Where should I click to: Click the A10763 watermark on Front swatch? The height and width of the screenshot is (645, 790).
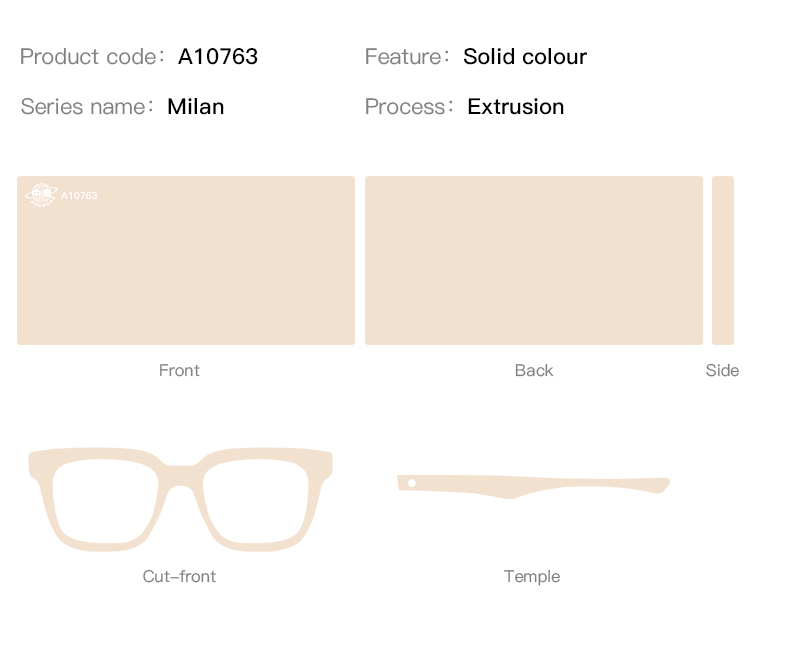[79, 196]
